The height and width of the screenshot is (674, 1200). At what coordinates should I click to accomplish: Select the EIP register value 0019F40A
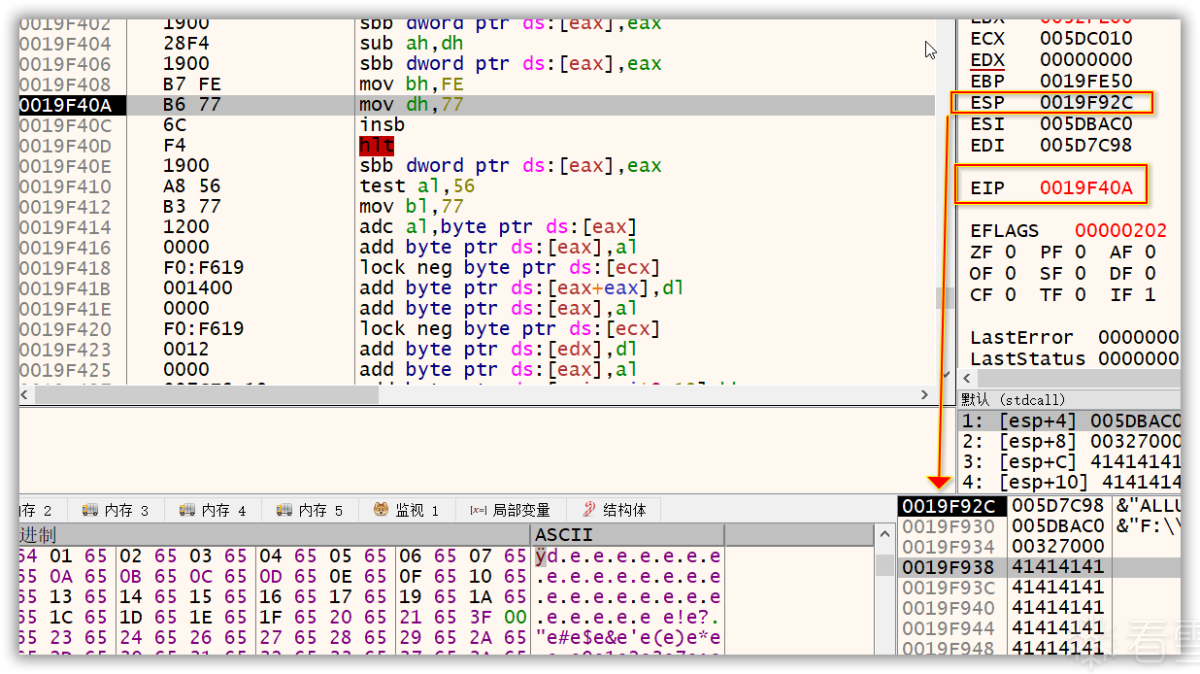click(x=1086, y=187)
